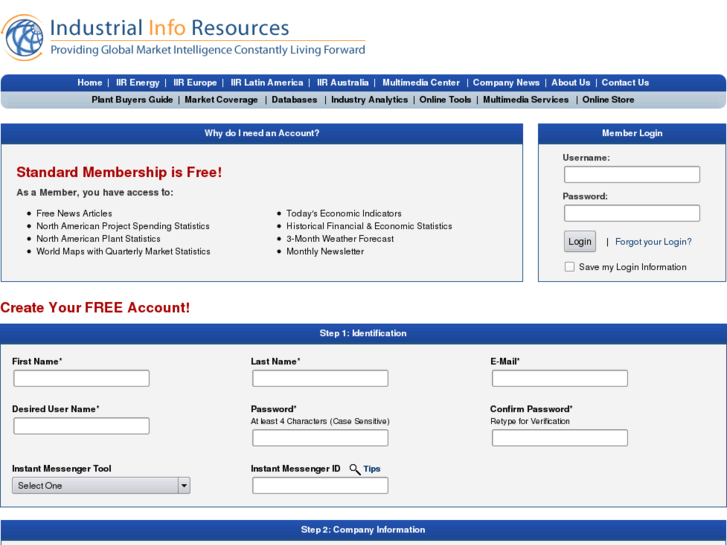
Task: Click 'Create Your FREE Account!' heading
Action: point(95,308)
